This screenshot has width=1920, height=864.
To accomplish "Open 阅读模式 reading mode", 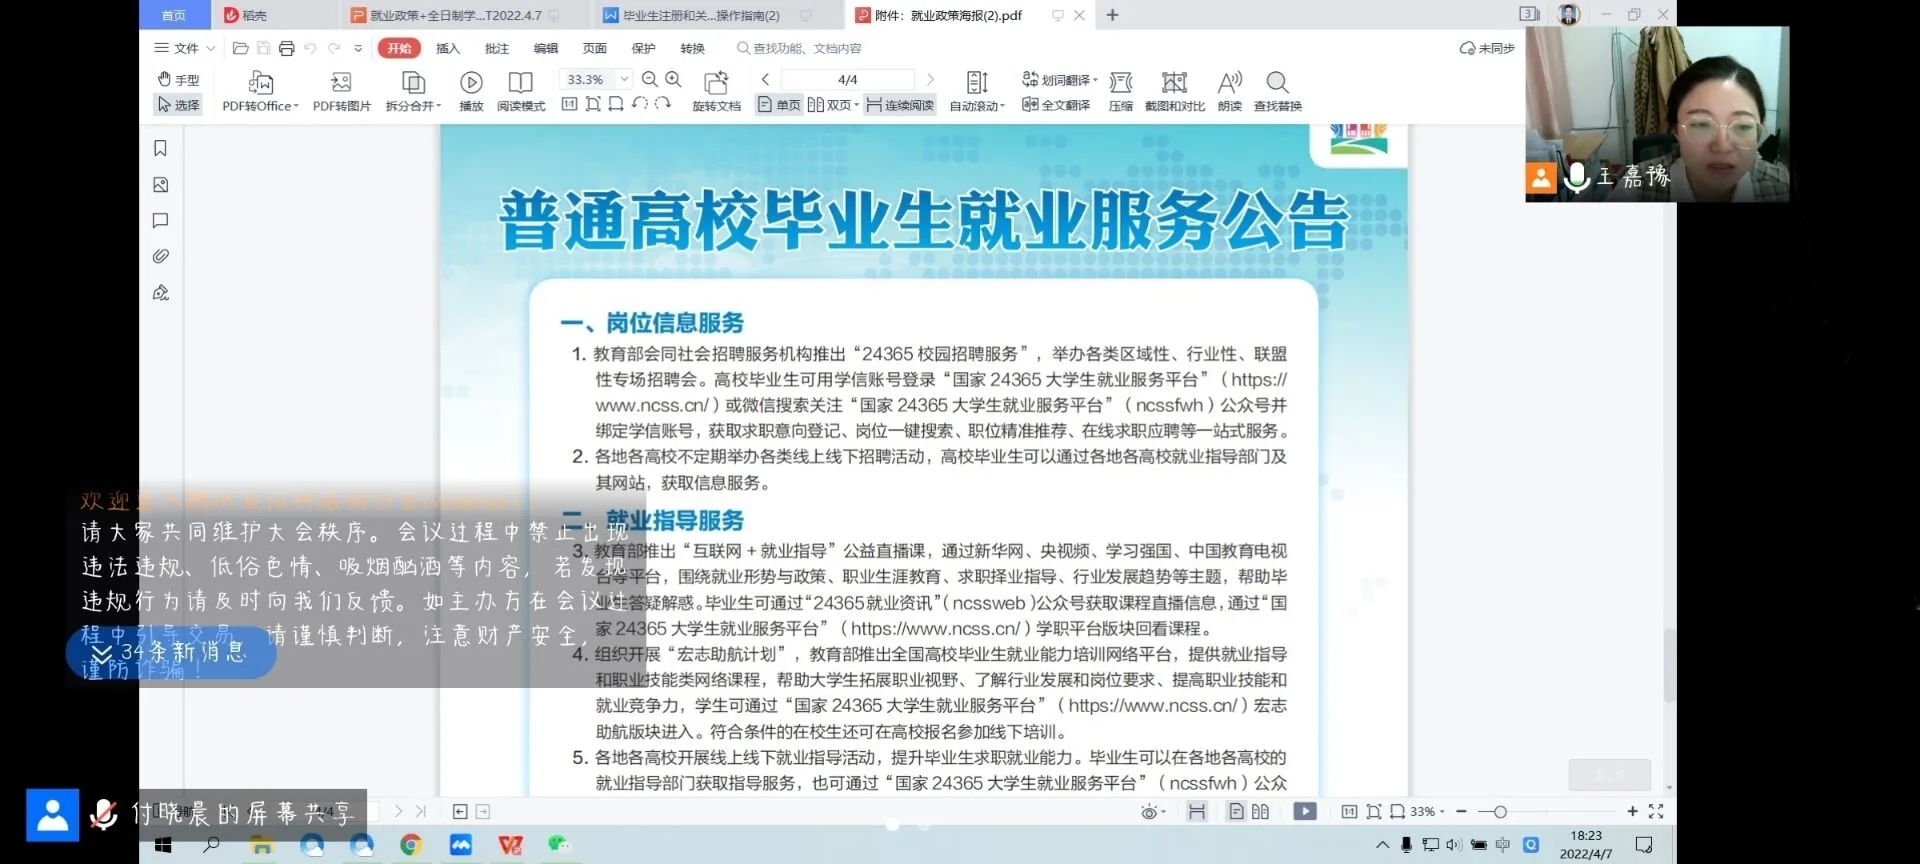I will (x=520, y=83).
